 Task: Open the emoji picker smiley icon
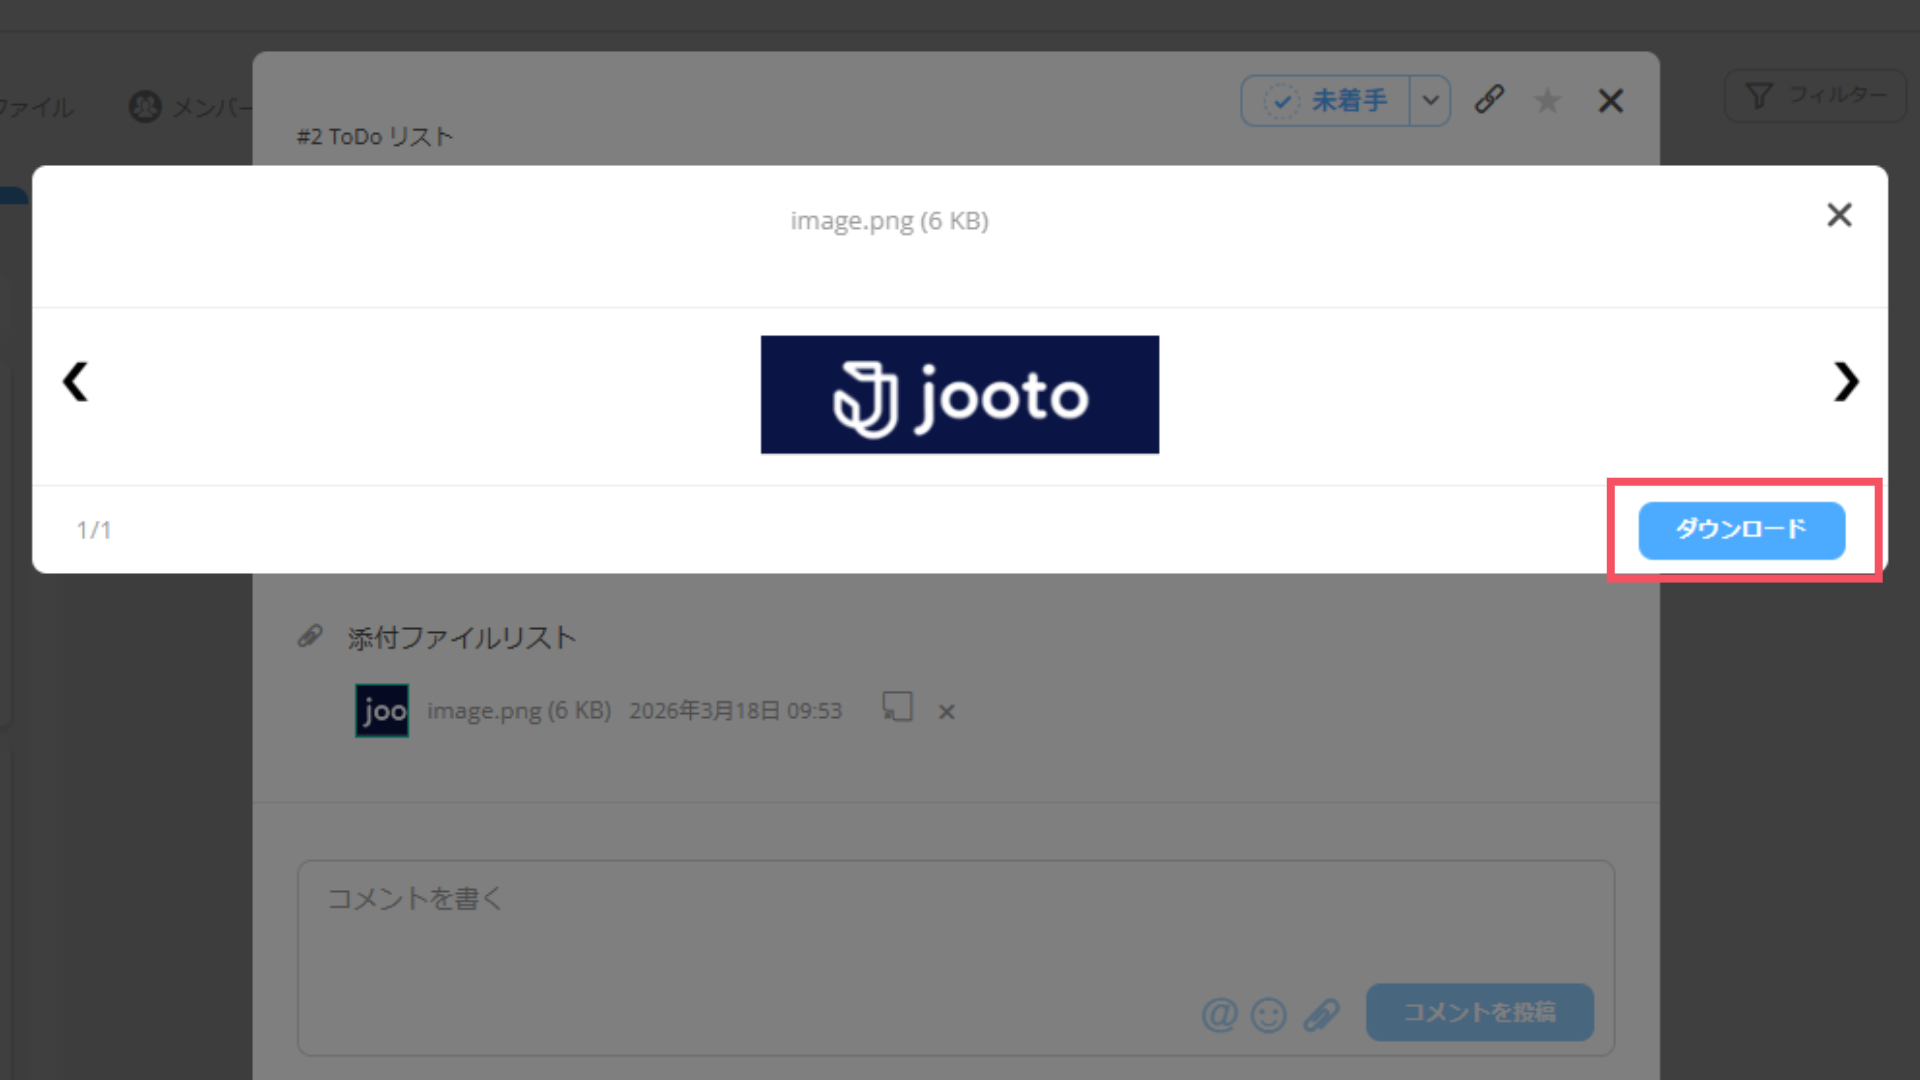point(1269,1015)
